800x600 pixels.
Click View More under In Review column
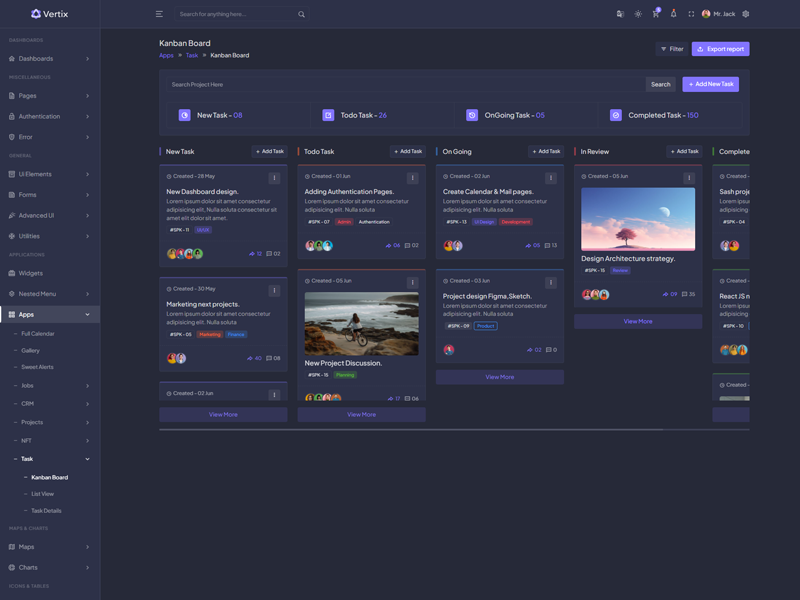pyautogui.click(x=638, y=321)
